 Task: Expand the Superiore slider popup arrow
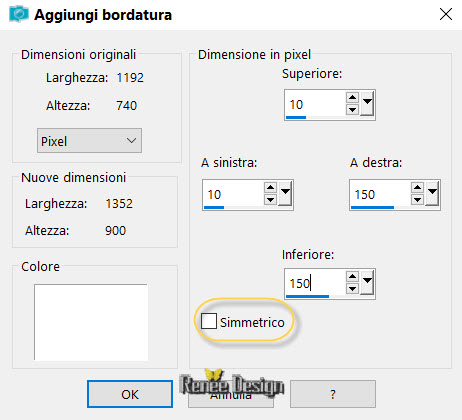tap(367, 104)
